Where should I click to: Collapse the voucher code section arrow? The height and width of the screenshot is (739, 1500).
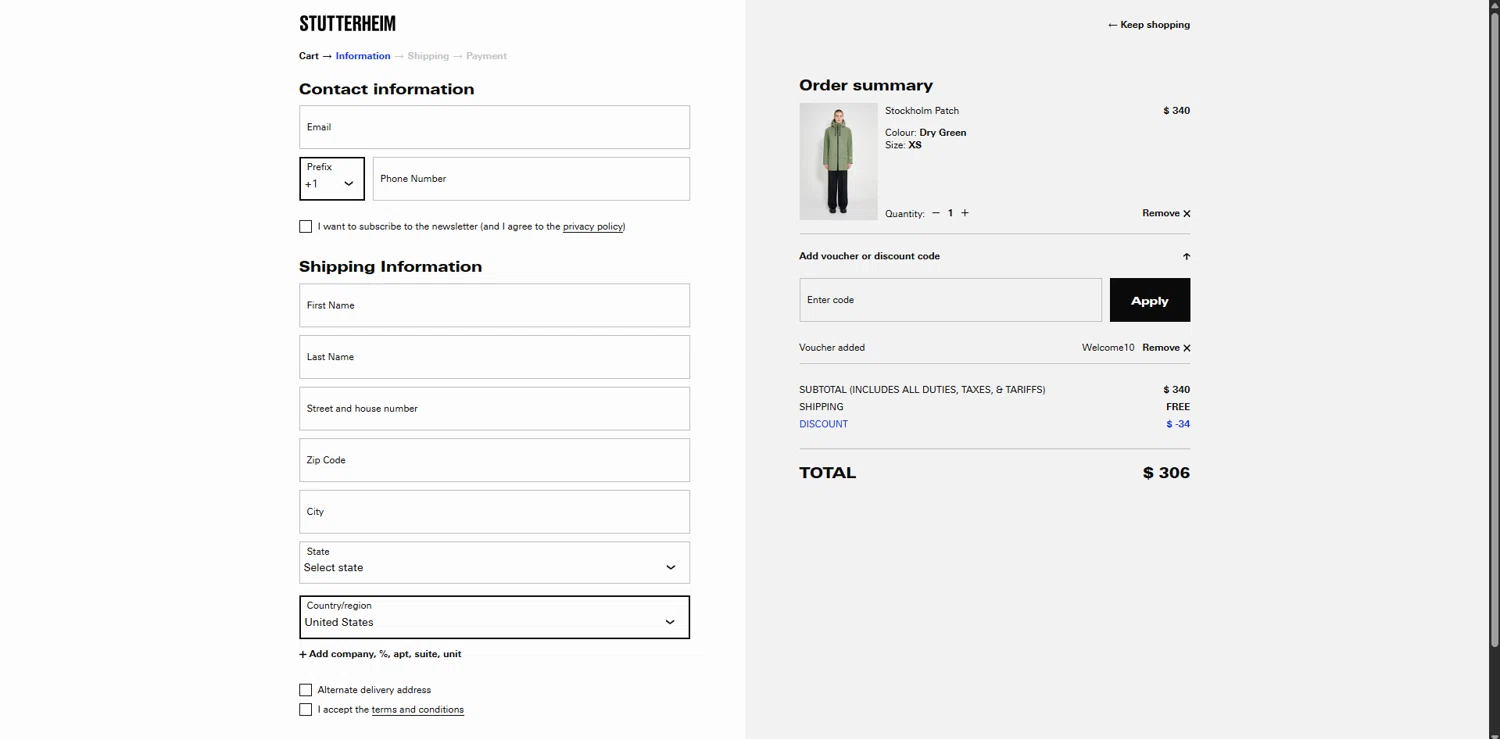click(x=1186, y=257)
